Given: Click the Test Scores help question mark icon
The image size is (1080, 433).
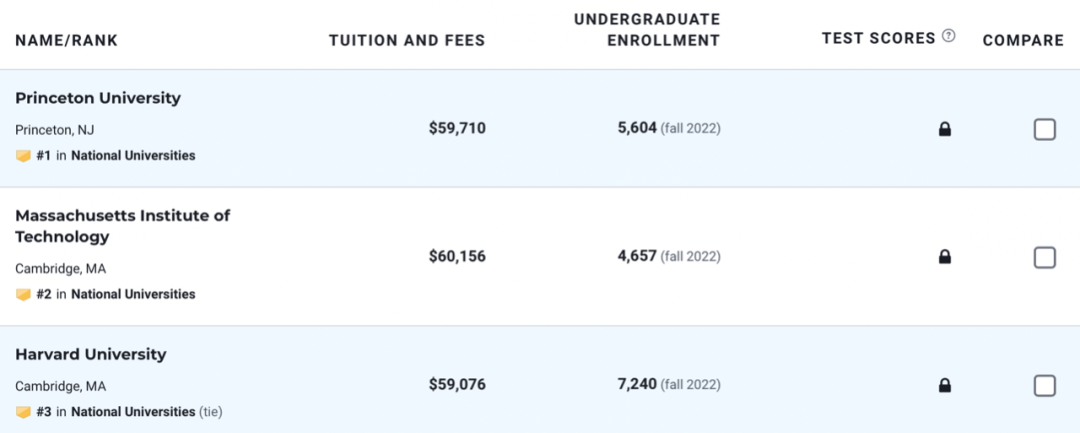Looking at the screenshot, I should (949, 37).
